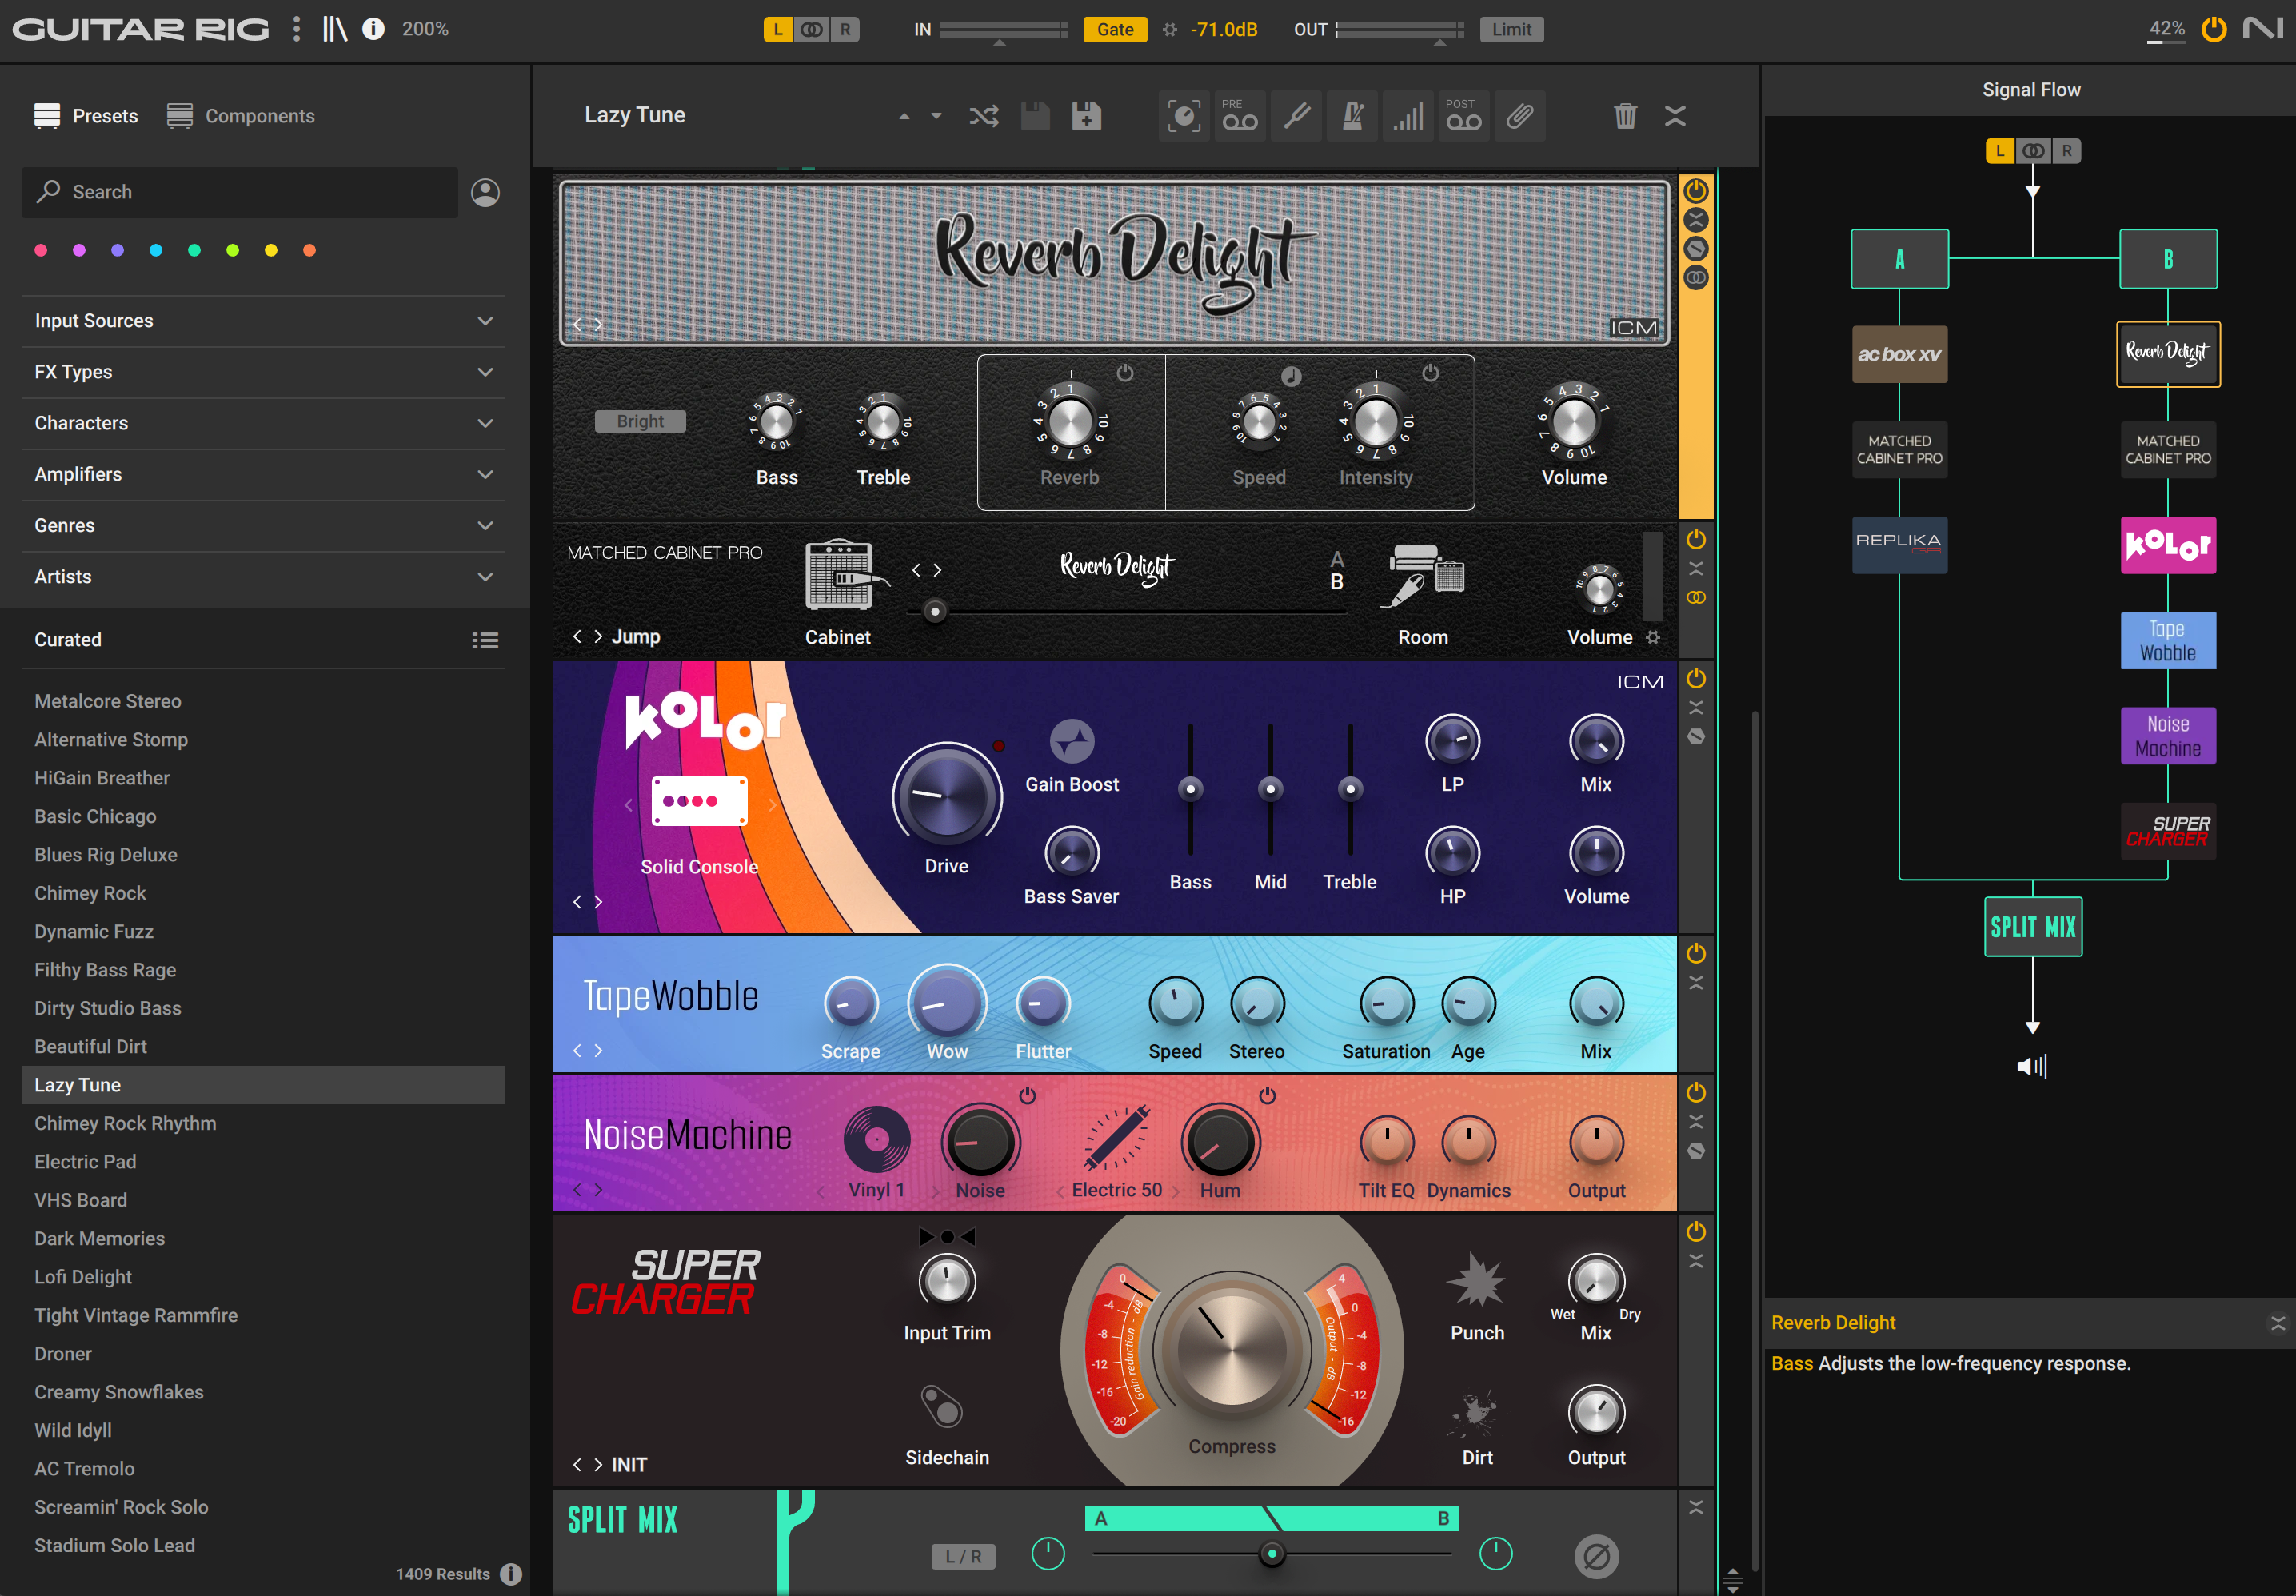The height and width of the screenshot is (1596, 2296).
Task: Expand FX Types filter
Action: pyautogui.click(x=262, y=372)
